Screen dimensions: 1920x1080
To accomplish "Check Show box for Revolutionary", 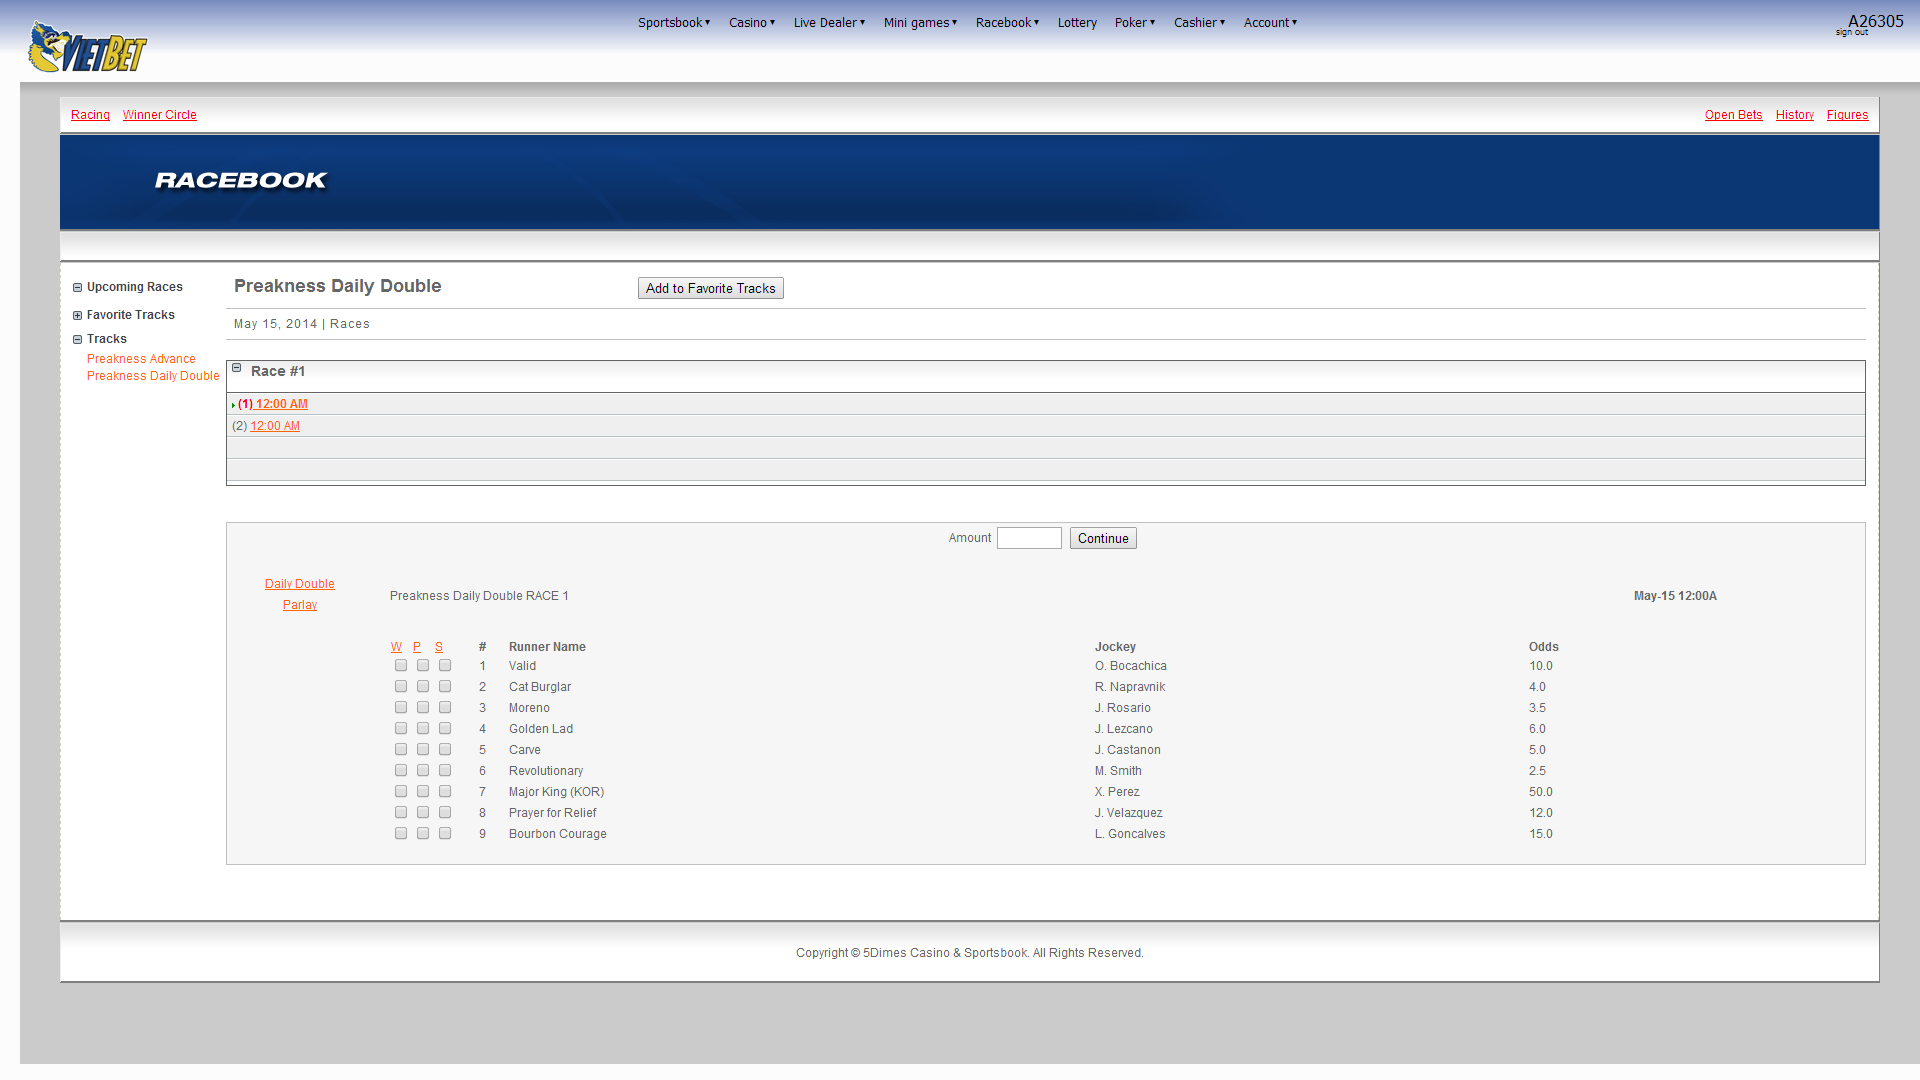I will 445,770.
